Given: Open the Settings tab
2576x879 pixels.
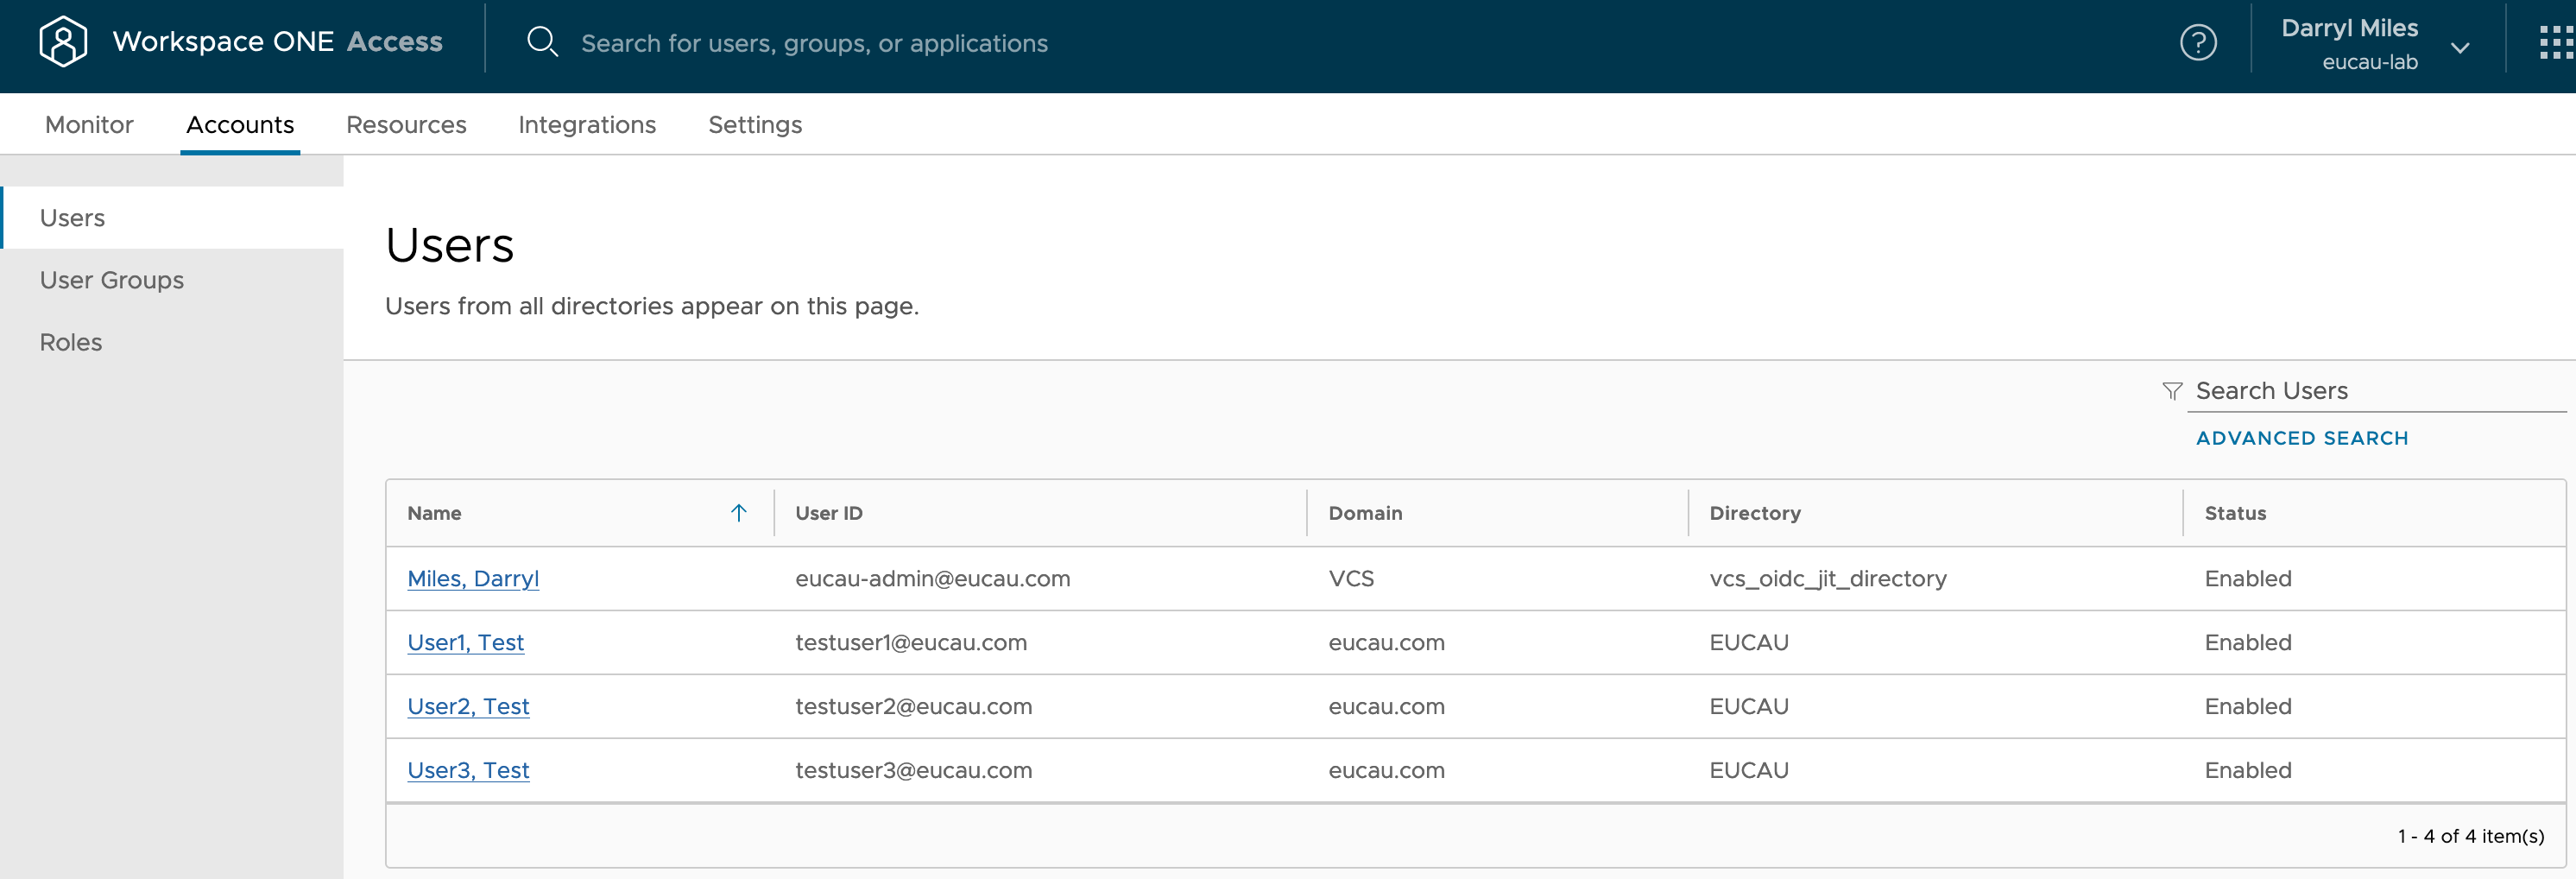Looking at the screenshot, I should pos(755,125).
